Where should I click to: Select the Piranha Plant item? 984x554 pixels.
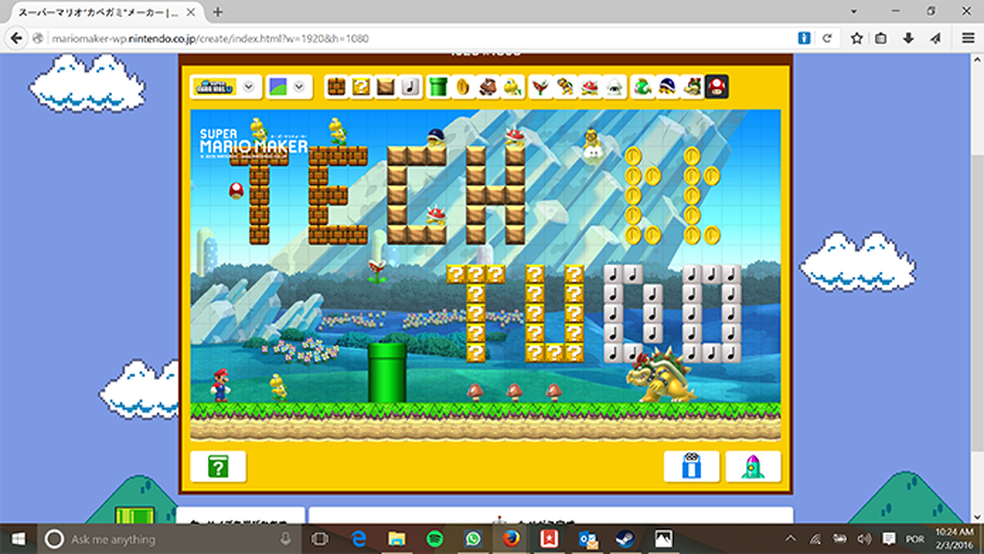point(540,87)
